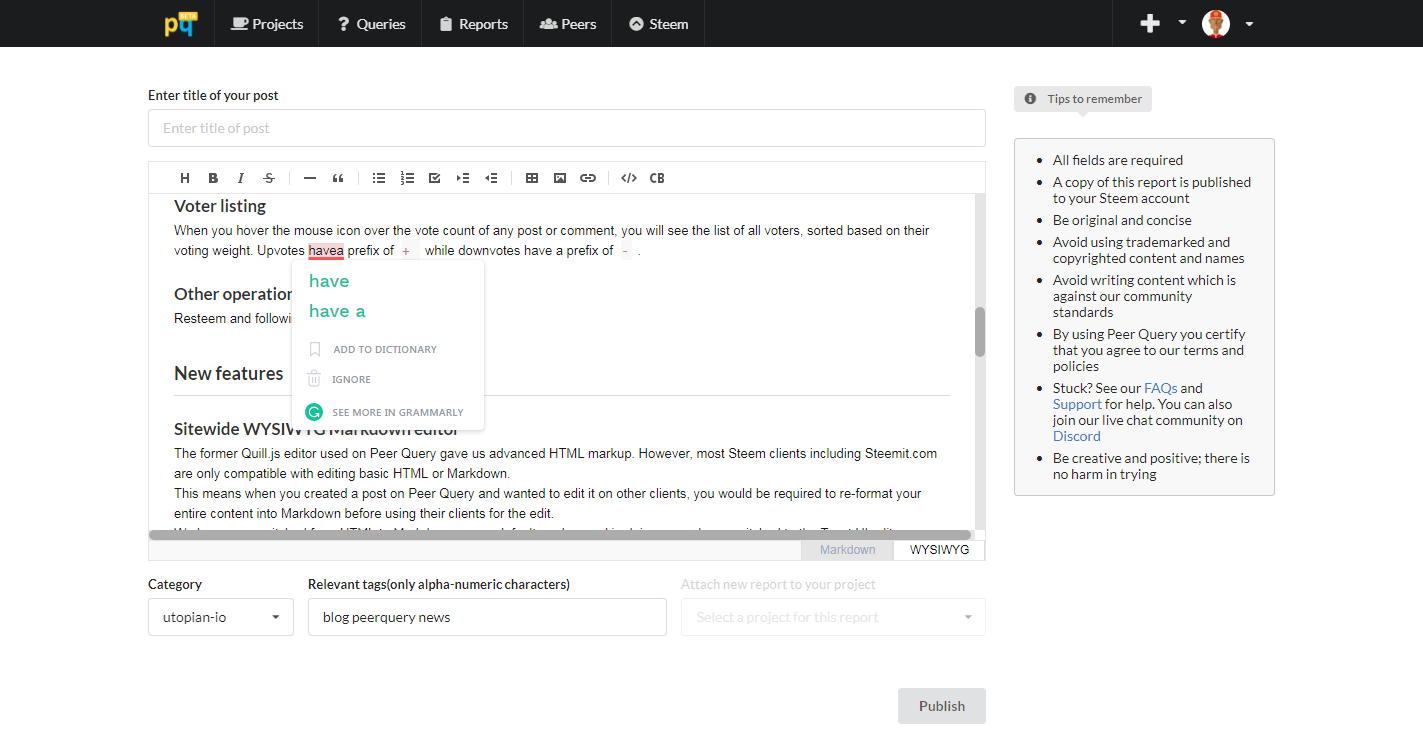Insert a task checklist
Image resolution: width=1423 pixels, height=741 pixels.
click(x=435, y=178)
